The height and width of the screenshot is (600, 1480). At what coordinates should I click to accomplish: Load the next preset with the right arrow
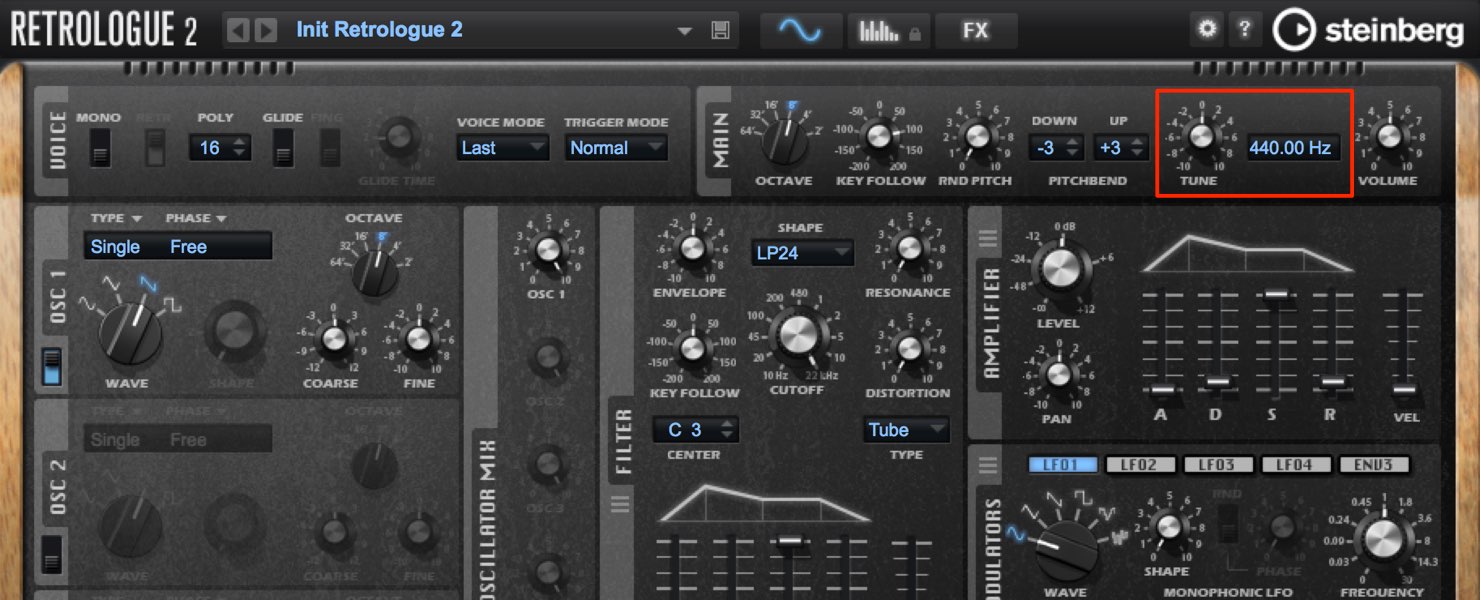point(266,30)
